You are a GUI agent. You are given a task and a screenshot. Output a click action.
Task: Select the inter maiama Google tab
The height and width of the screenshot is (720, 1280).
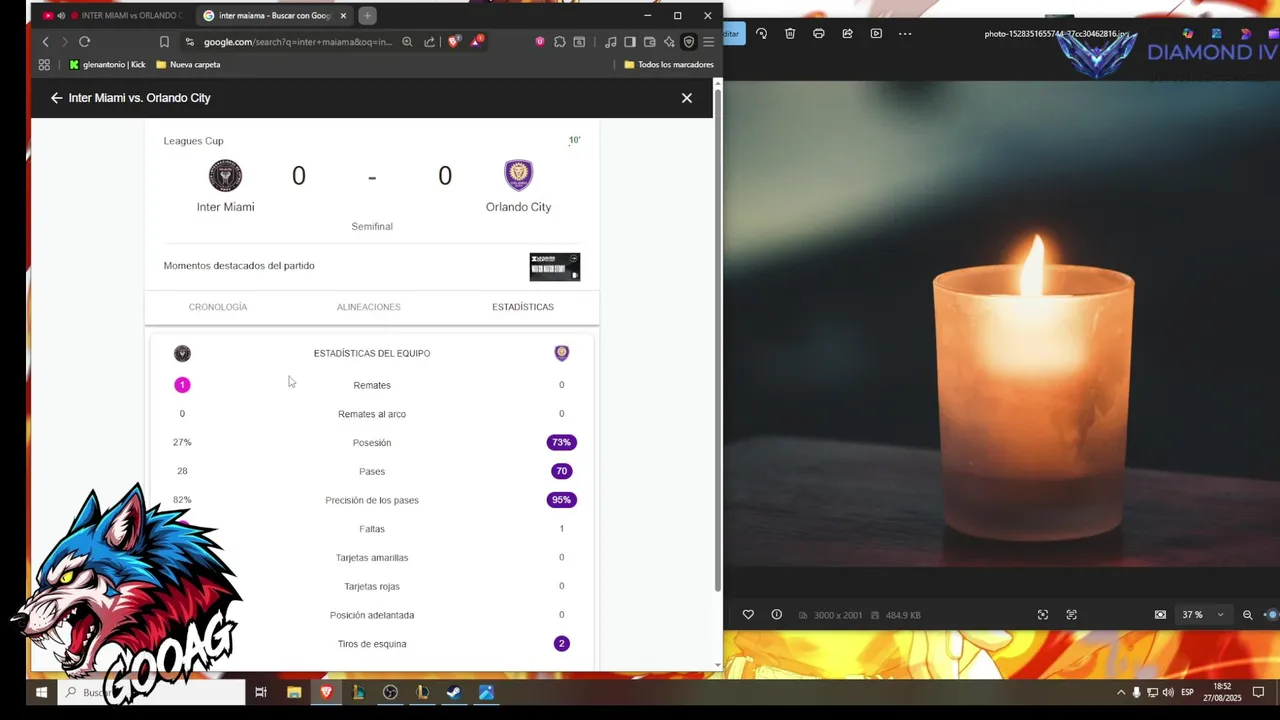pos(274,16)
